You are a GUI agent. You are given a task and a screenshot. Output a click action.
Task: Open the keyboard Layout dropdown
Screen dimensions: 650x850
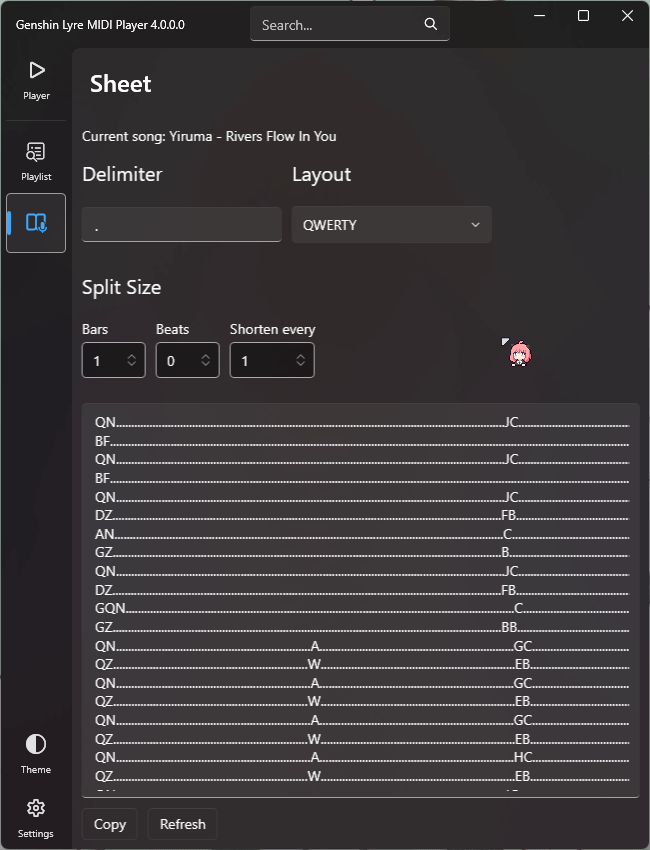(391, 224)
